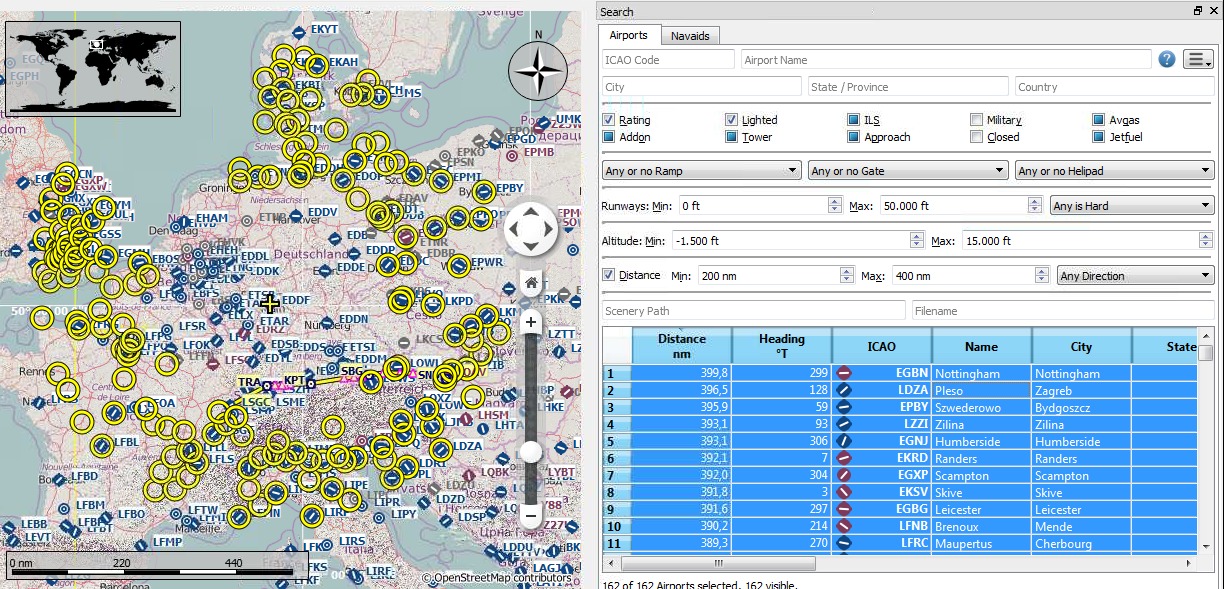This screenshot has width=1224, height=589.
Task: Open the search help question mark icon
Action: pos(1166,59)
